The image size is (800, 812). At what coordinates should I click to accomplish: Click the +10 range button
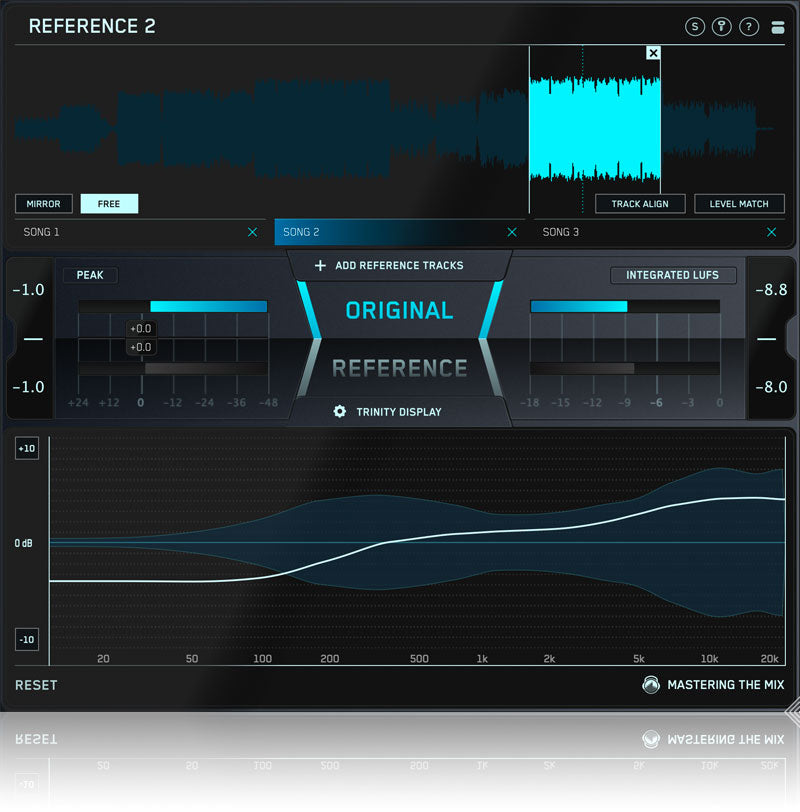27,448
